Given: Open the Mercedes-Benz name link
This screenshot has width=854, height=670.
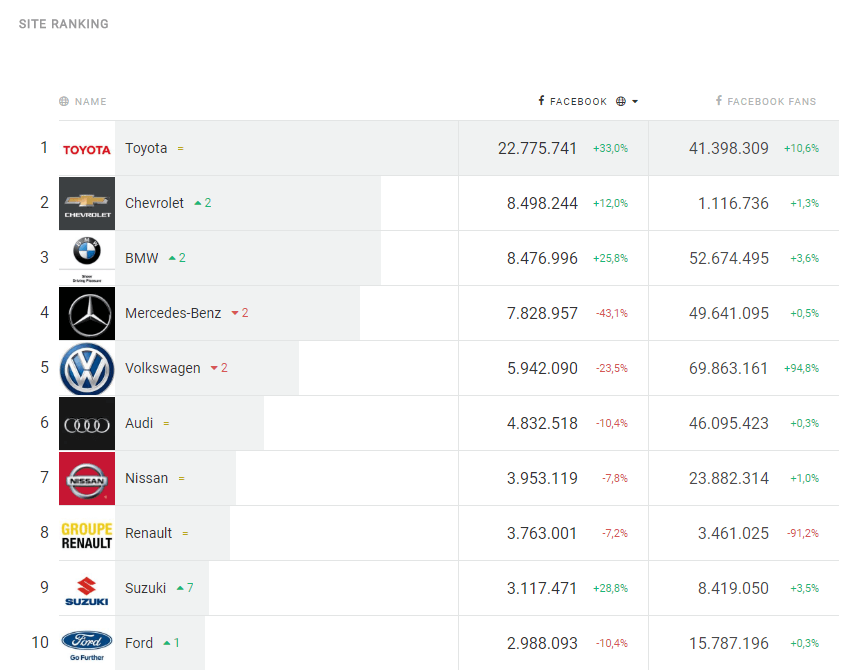Looking at the screenshot, I should tap(173, 313).
